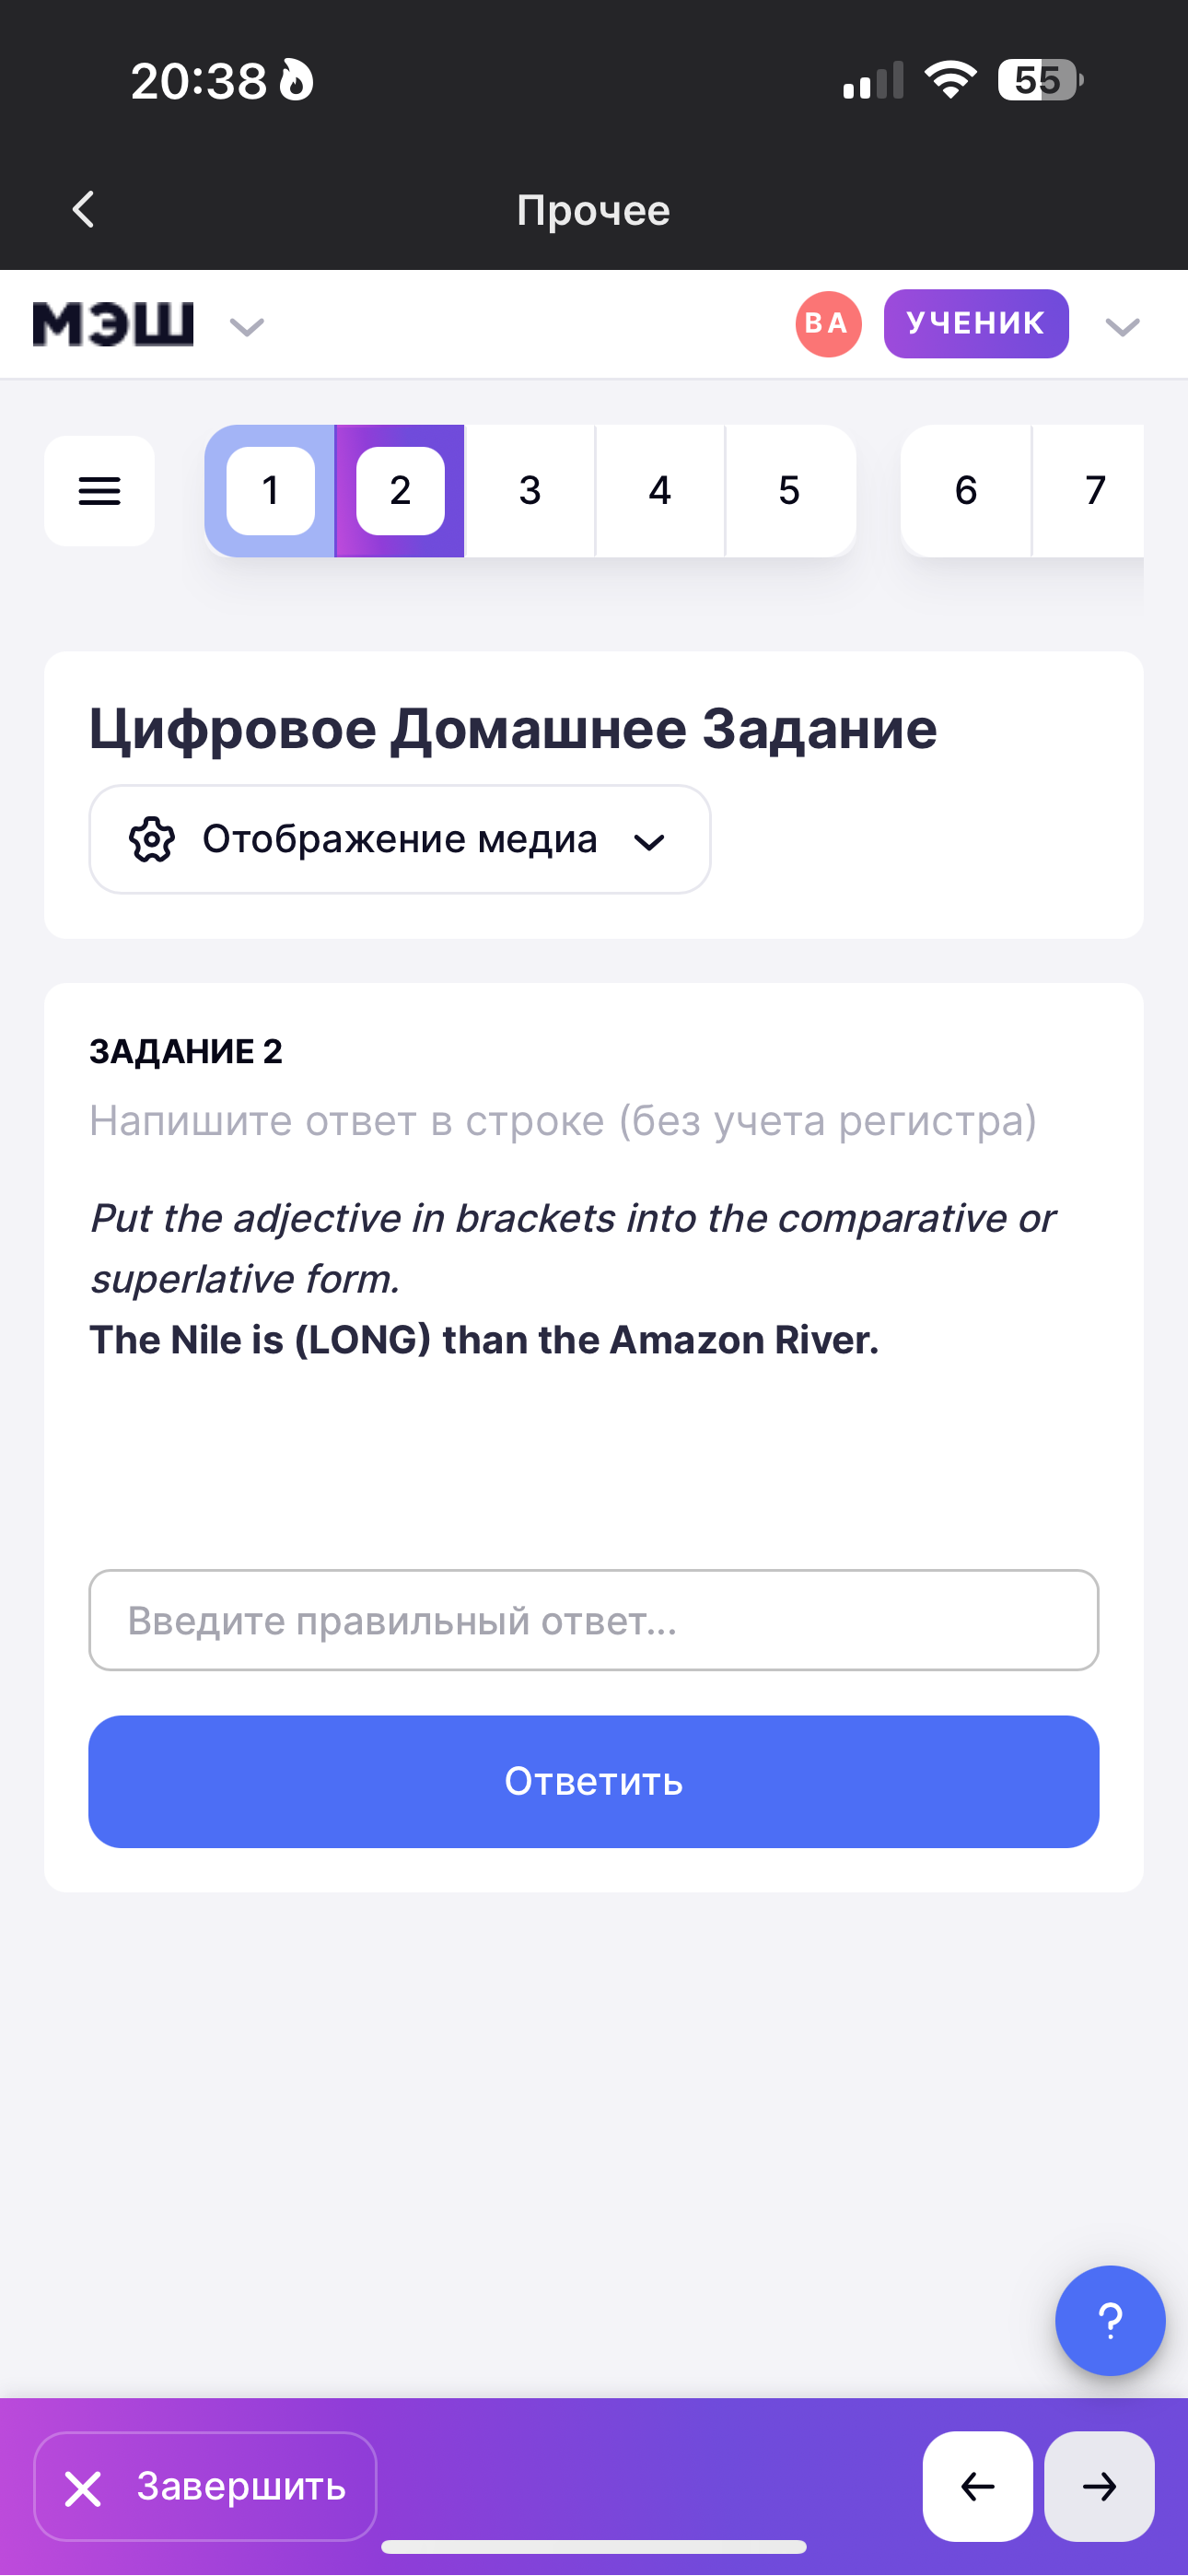
Task: Open the question mark help button
Action: (x=1109, y=2320)
